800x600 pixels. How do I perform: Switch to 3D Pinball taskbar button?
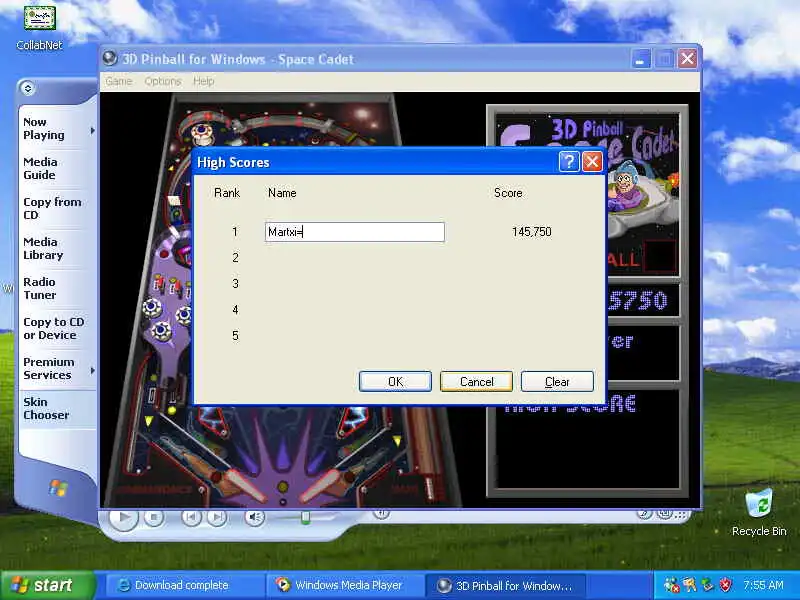[505, 585]
